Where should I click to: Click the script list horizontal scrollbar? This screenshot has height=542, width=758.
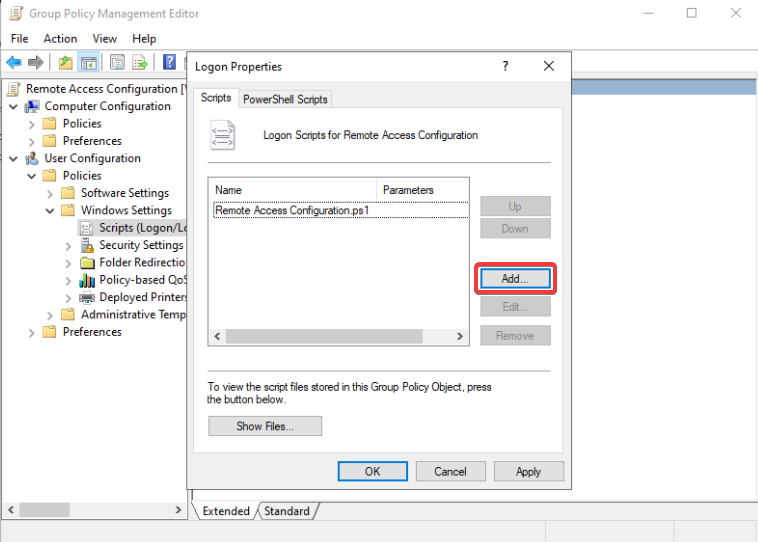(338, 337)
